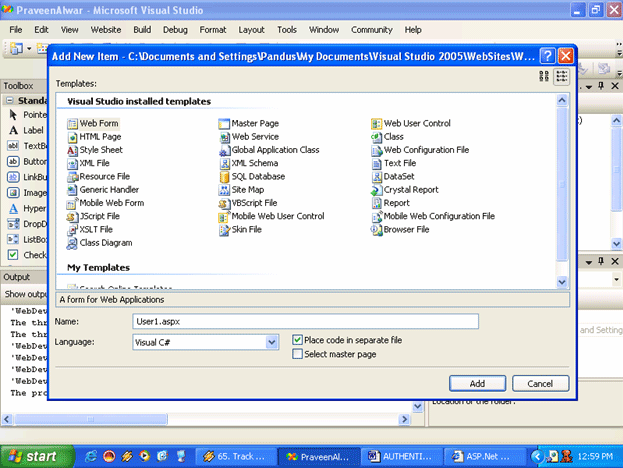
Task: Select the HTML Page template icon
Action: coord(72,137)
